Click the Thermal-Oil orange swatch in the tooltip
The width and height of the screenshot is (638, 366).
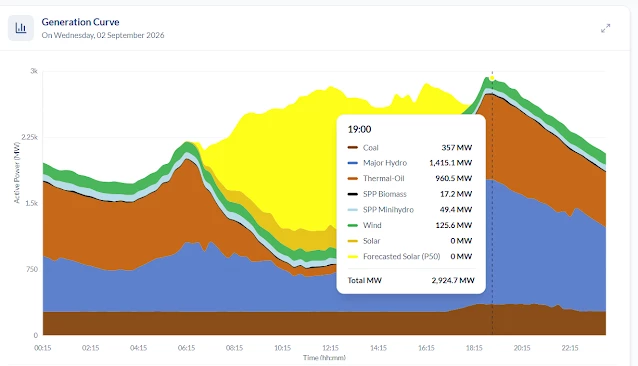pos(352,179)
